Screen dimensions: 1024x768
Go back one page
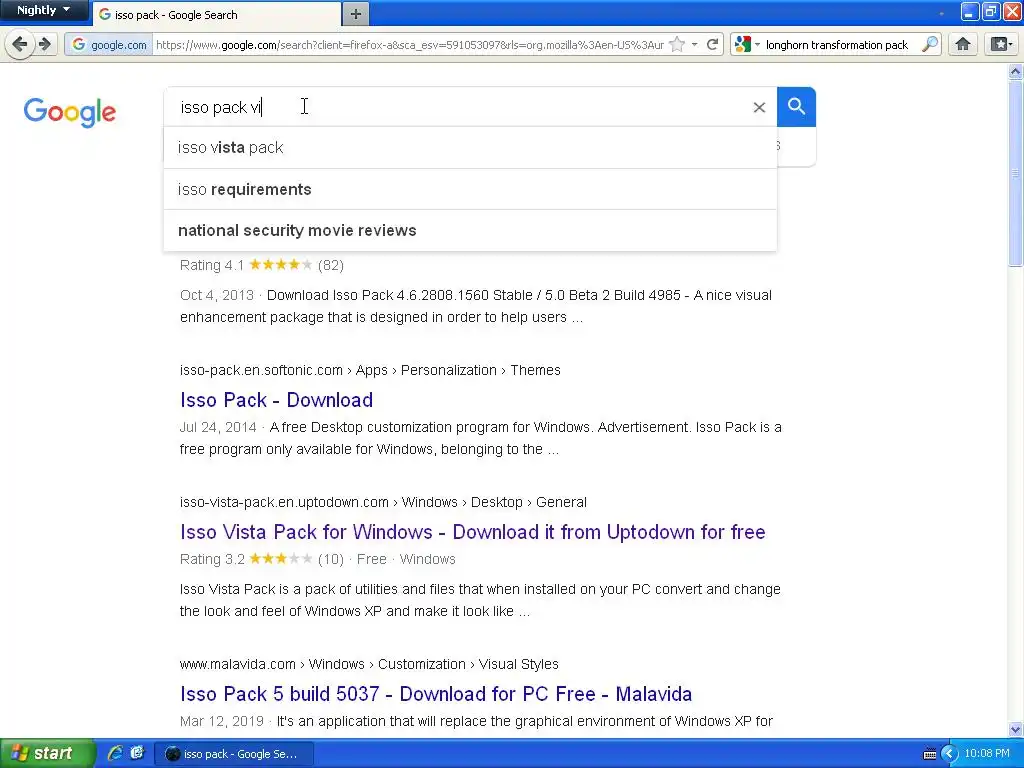pos(20,44)
